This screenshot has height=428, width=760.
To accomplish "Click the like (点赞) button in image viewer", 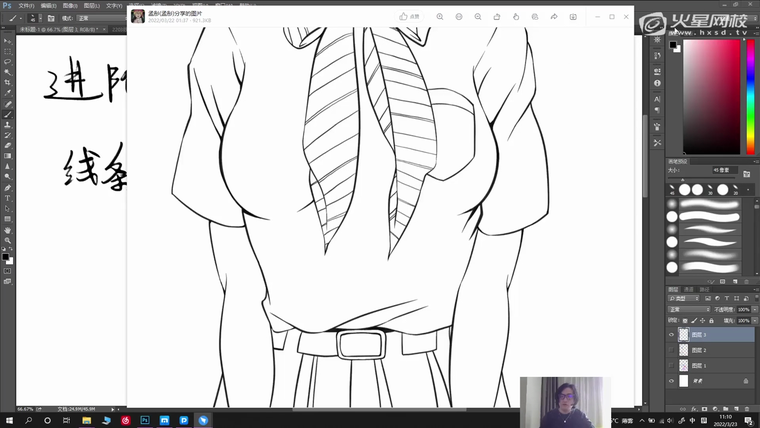I will point(409,17).
